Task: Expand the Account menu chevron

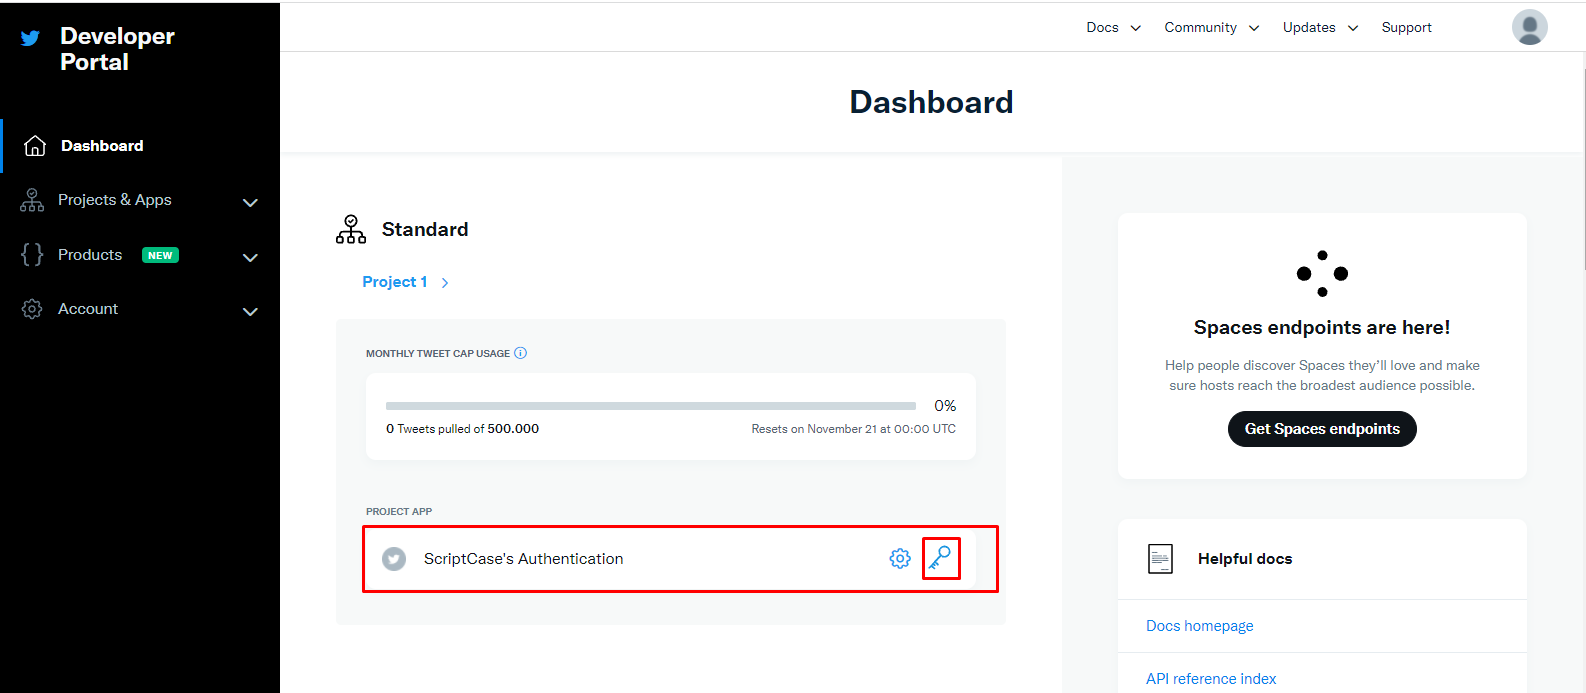Action: pos(250,311)
